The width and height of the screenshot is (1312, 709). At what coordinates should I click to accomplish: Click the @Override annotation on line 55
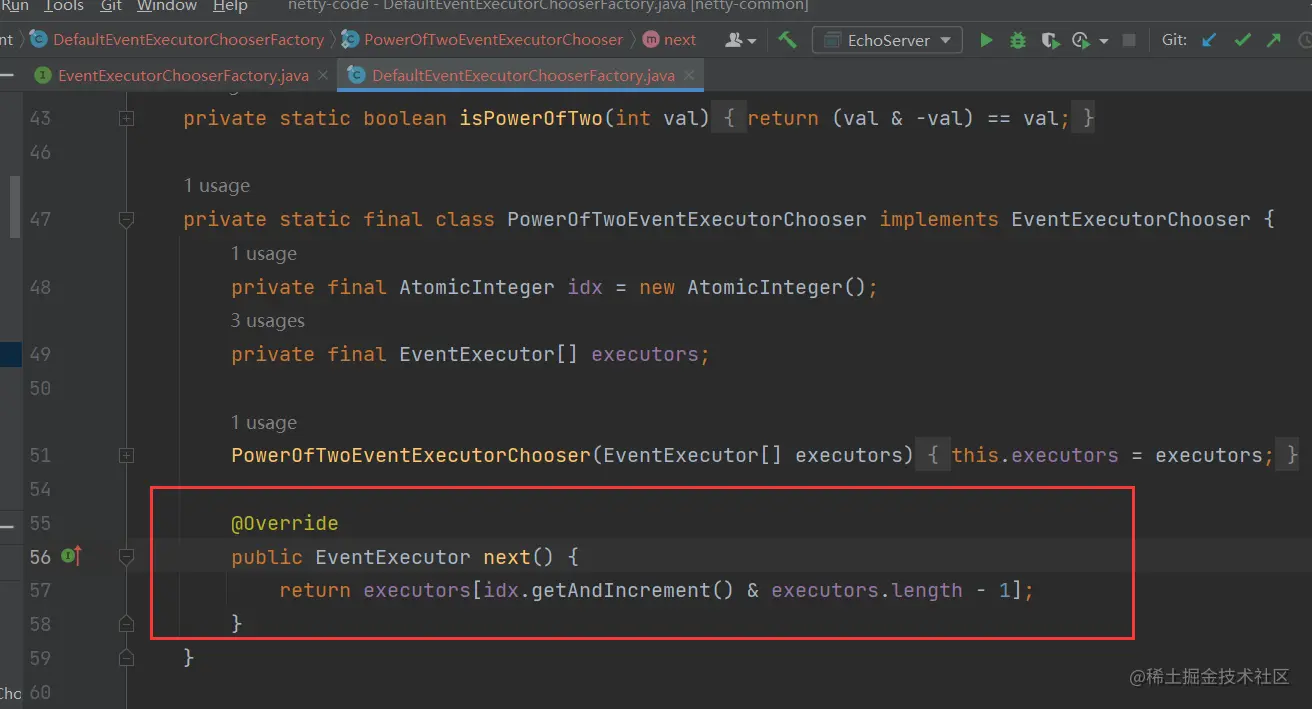(x=285, y=523)
